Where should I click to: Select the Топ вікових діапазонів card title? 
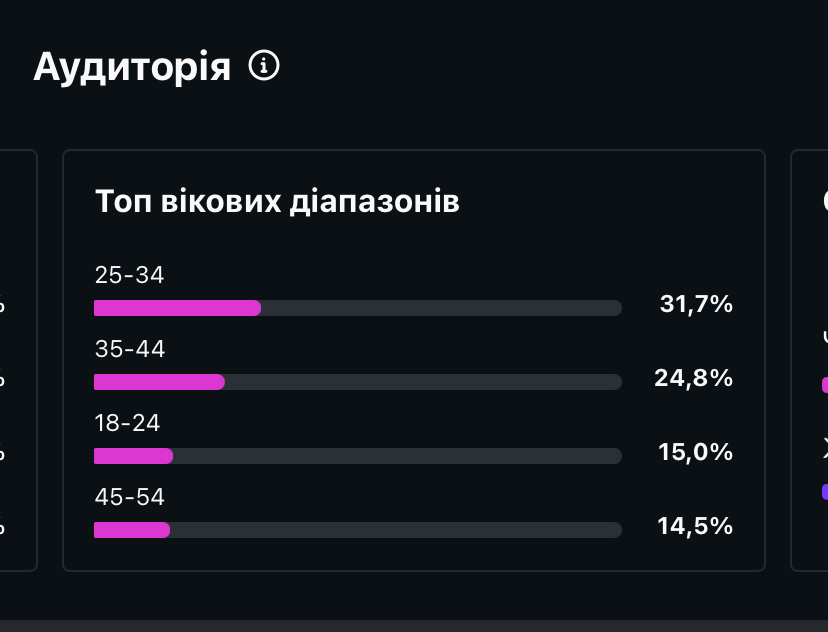(x=277, y=201)
